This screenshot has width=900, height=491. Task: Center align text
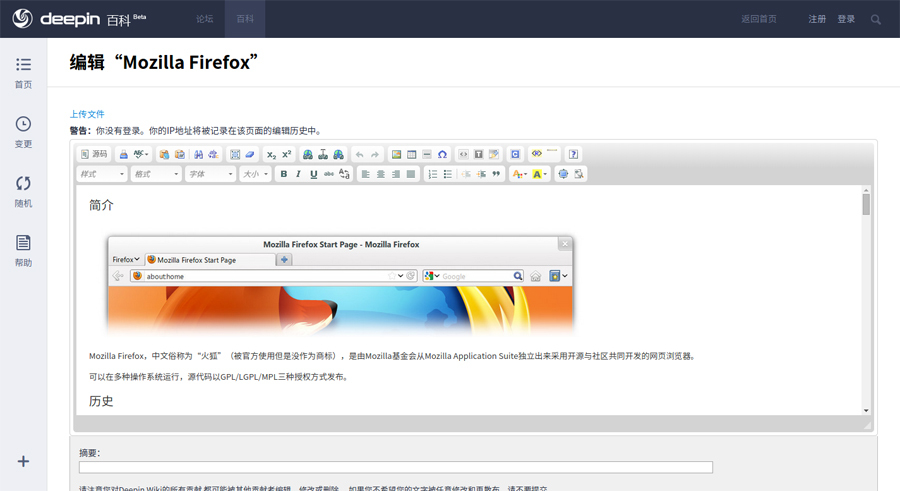coord(381,174)
